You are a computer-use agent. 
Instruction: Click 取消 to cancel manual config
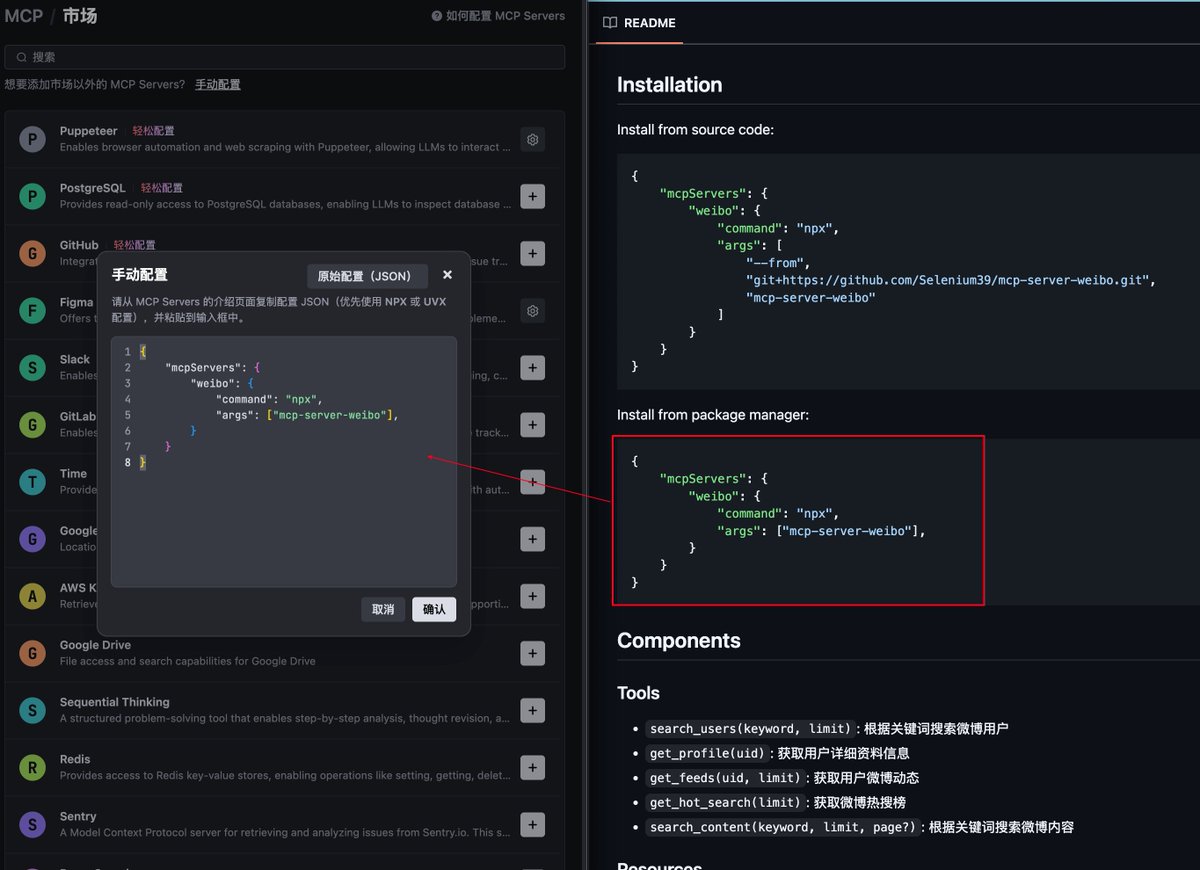pyautogui.click(x=383, y=609)
